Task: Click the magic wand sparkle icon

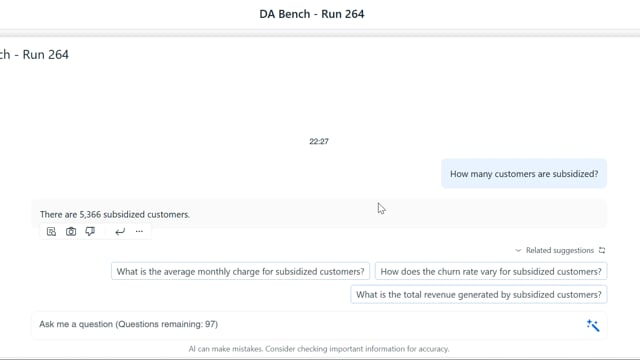Action: (x=593, y=325)
